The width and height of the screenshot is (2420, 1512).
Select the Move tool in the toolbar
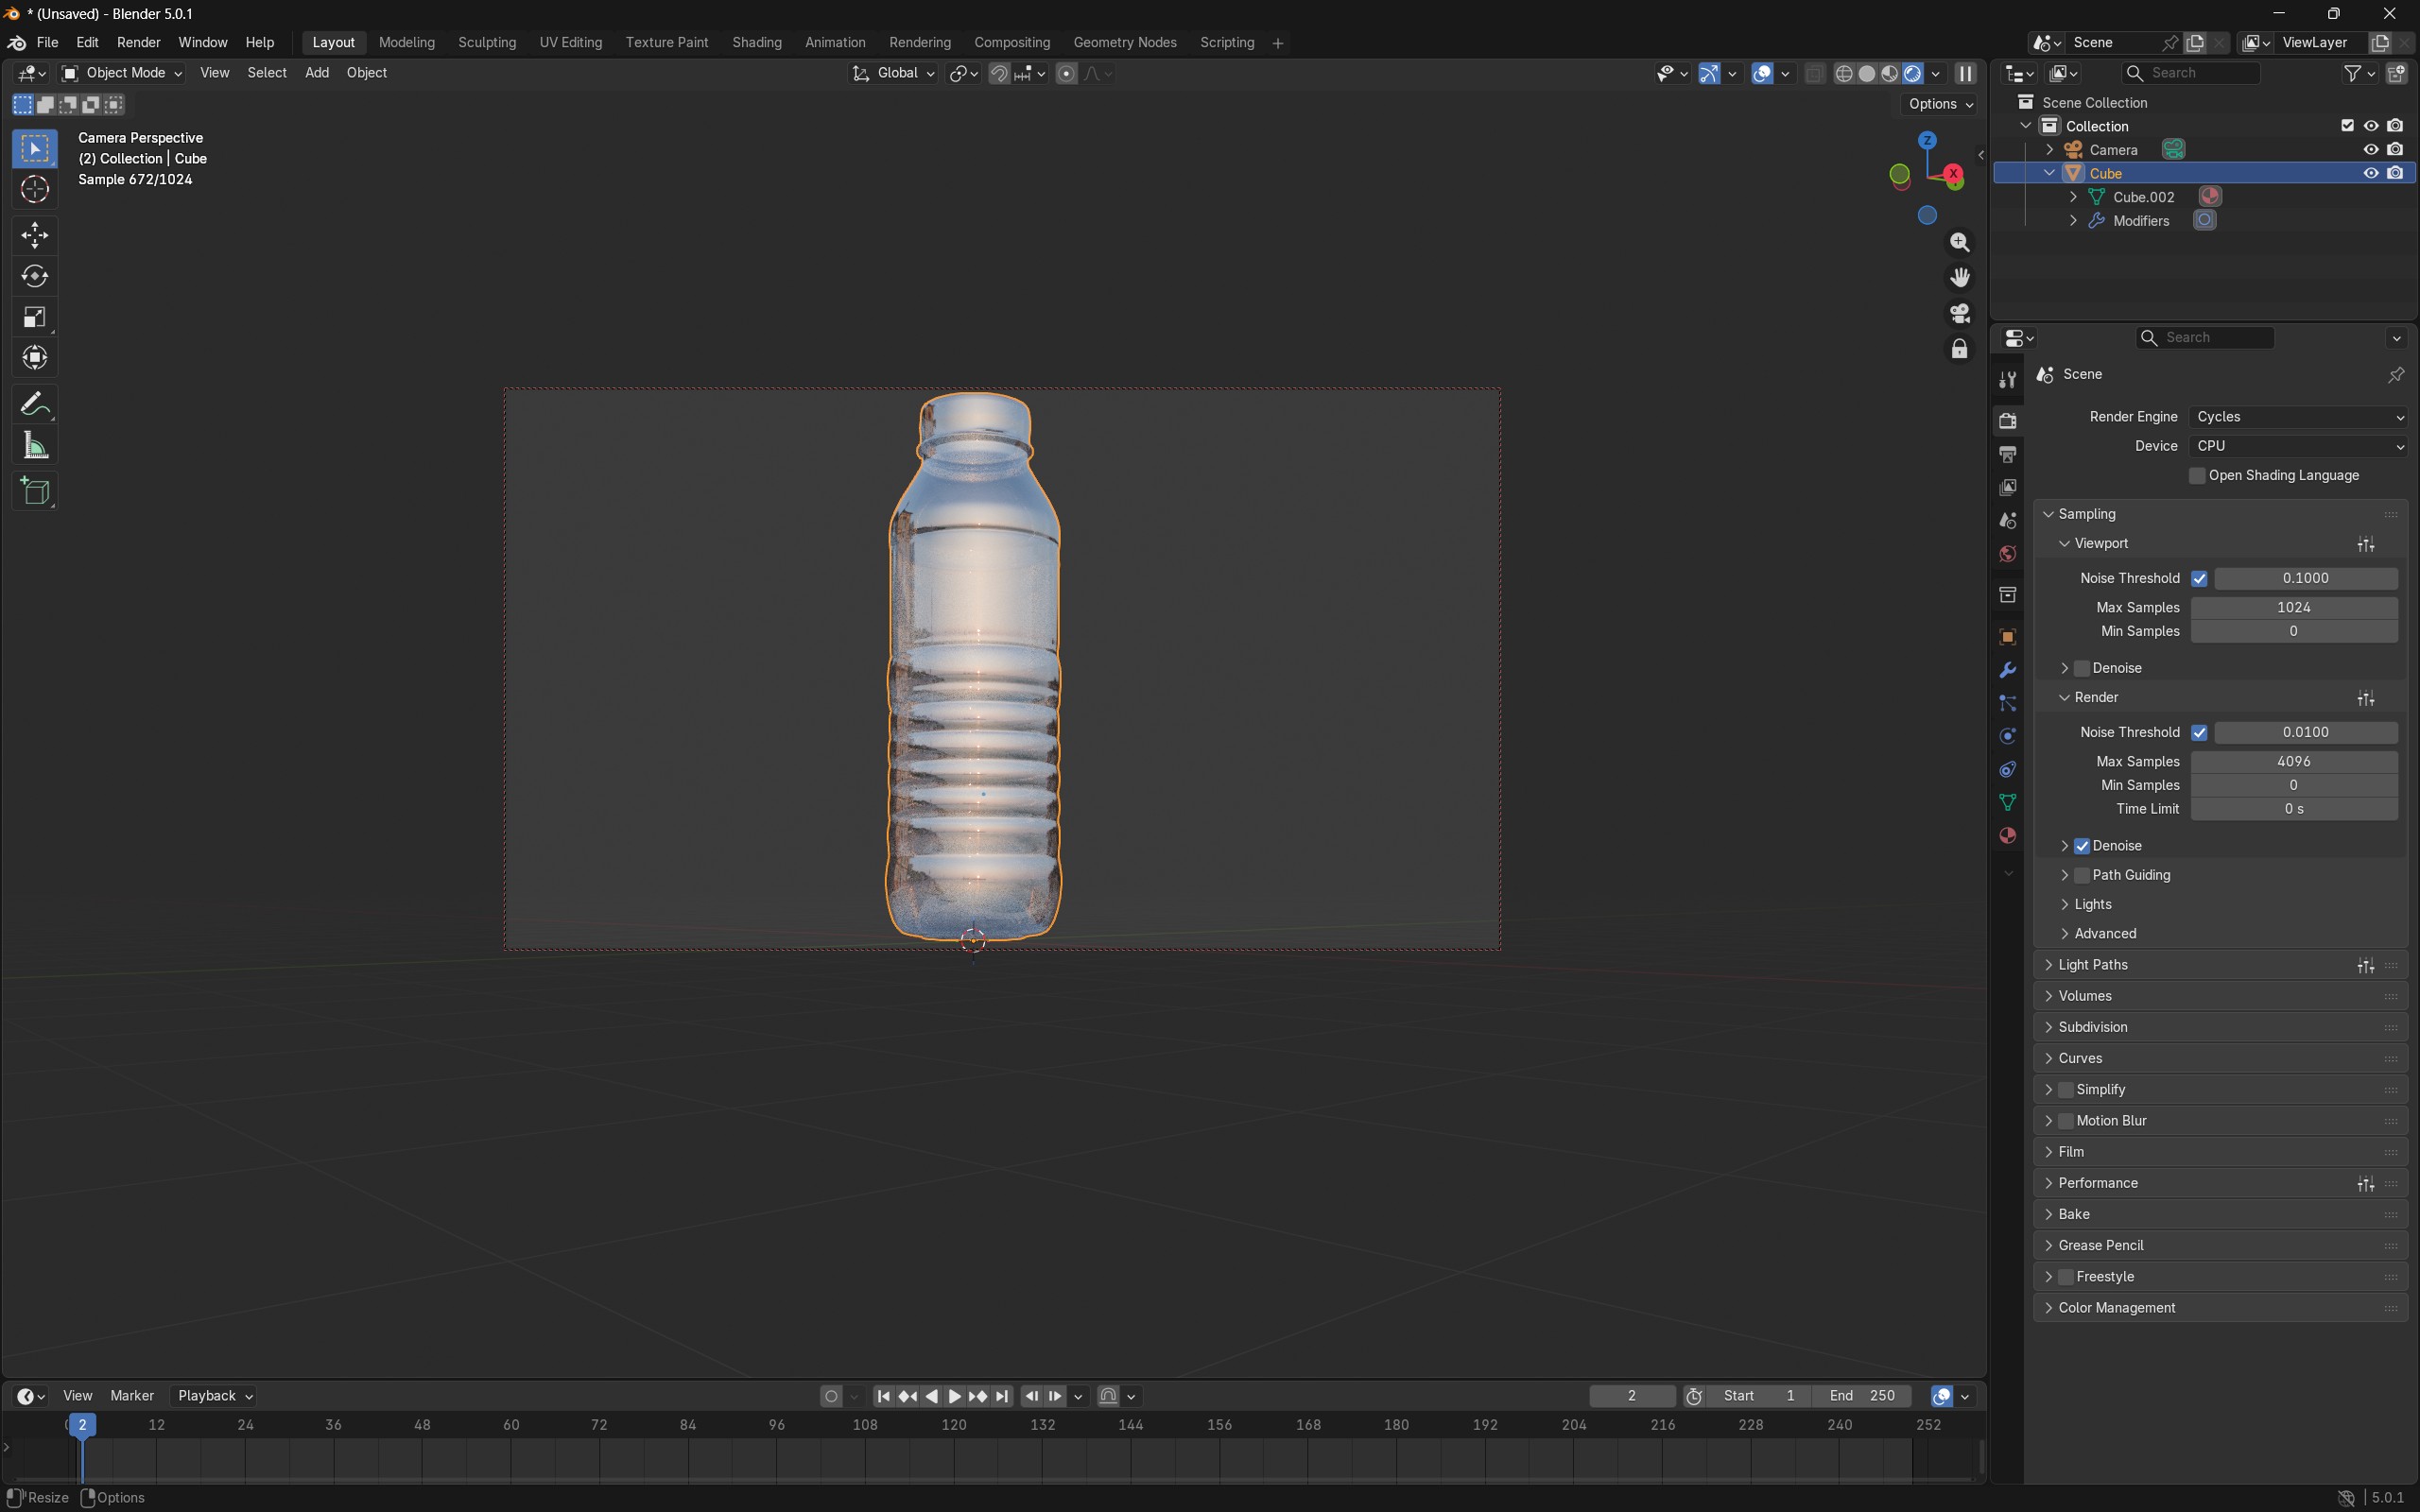35,235
